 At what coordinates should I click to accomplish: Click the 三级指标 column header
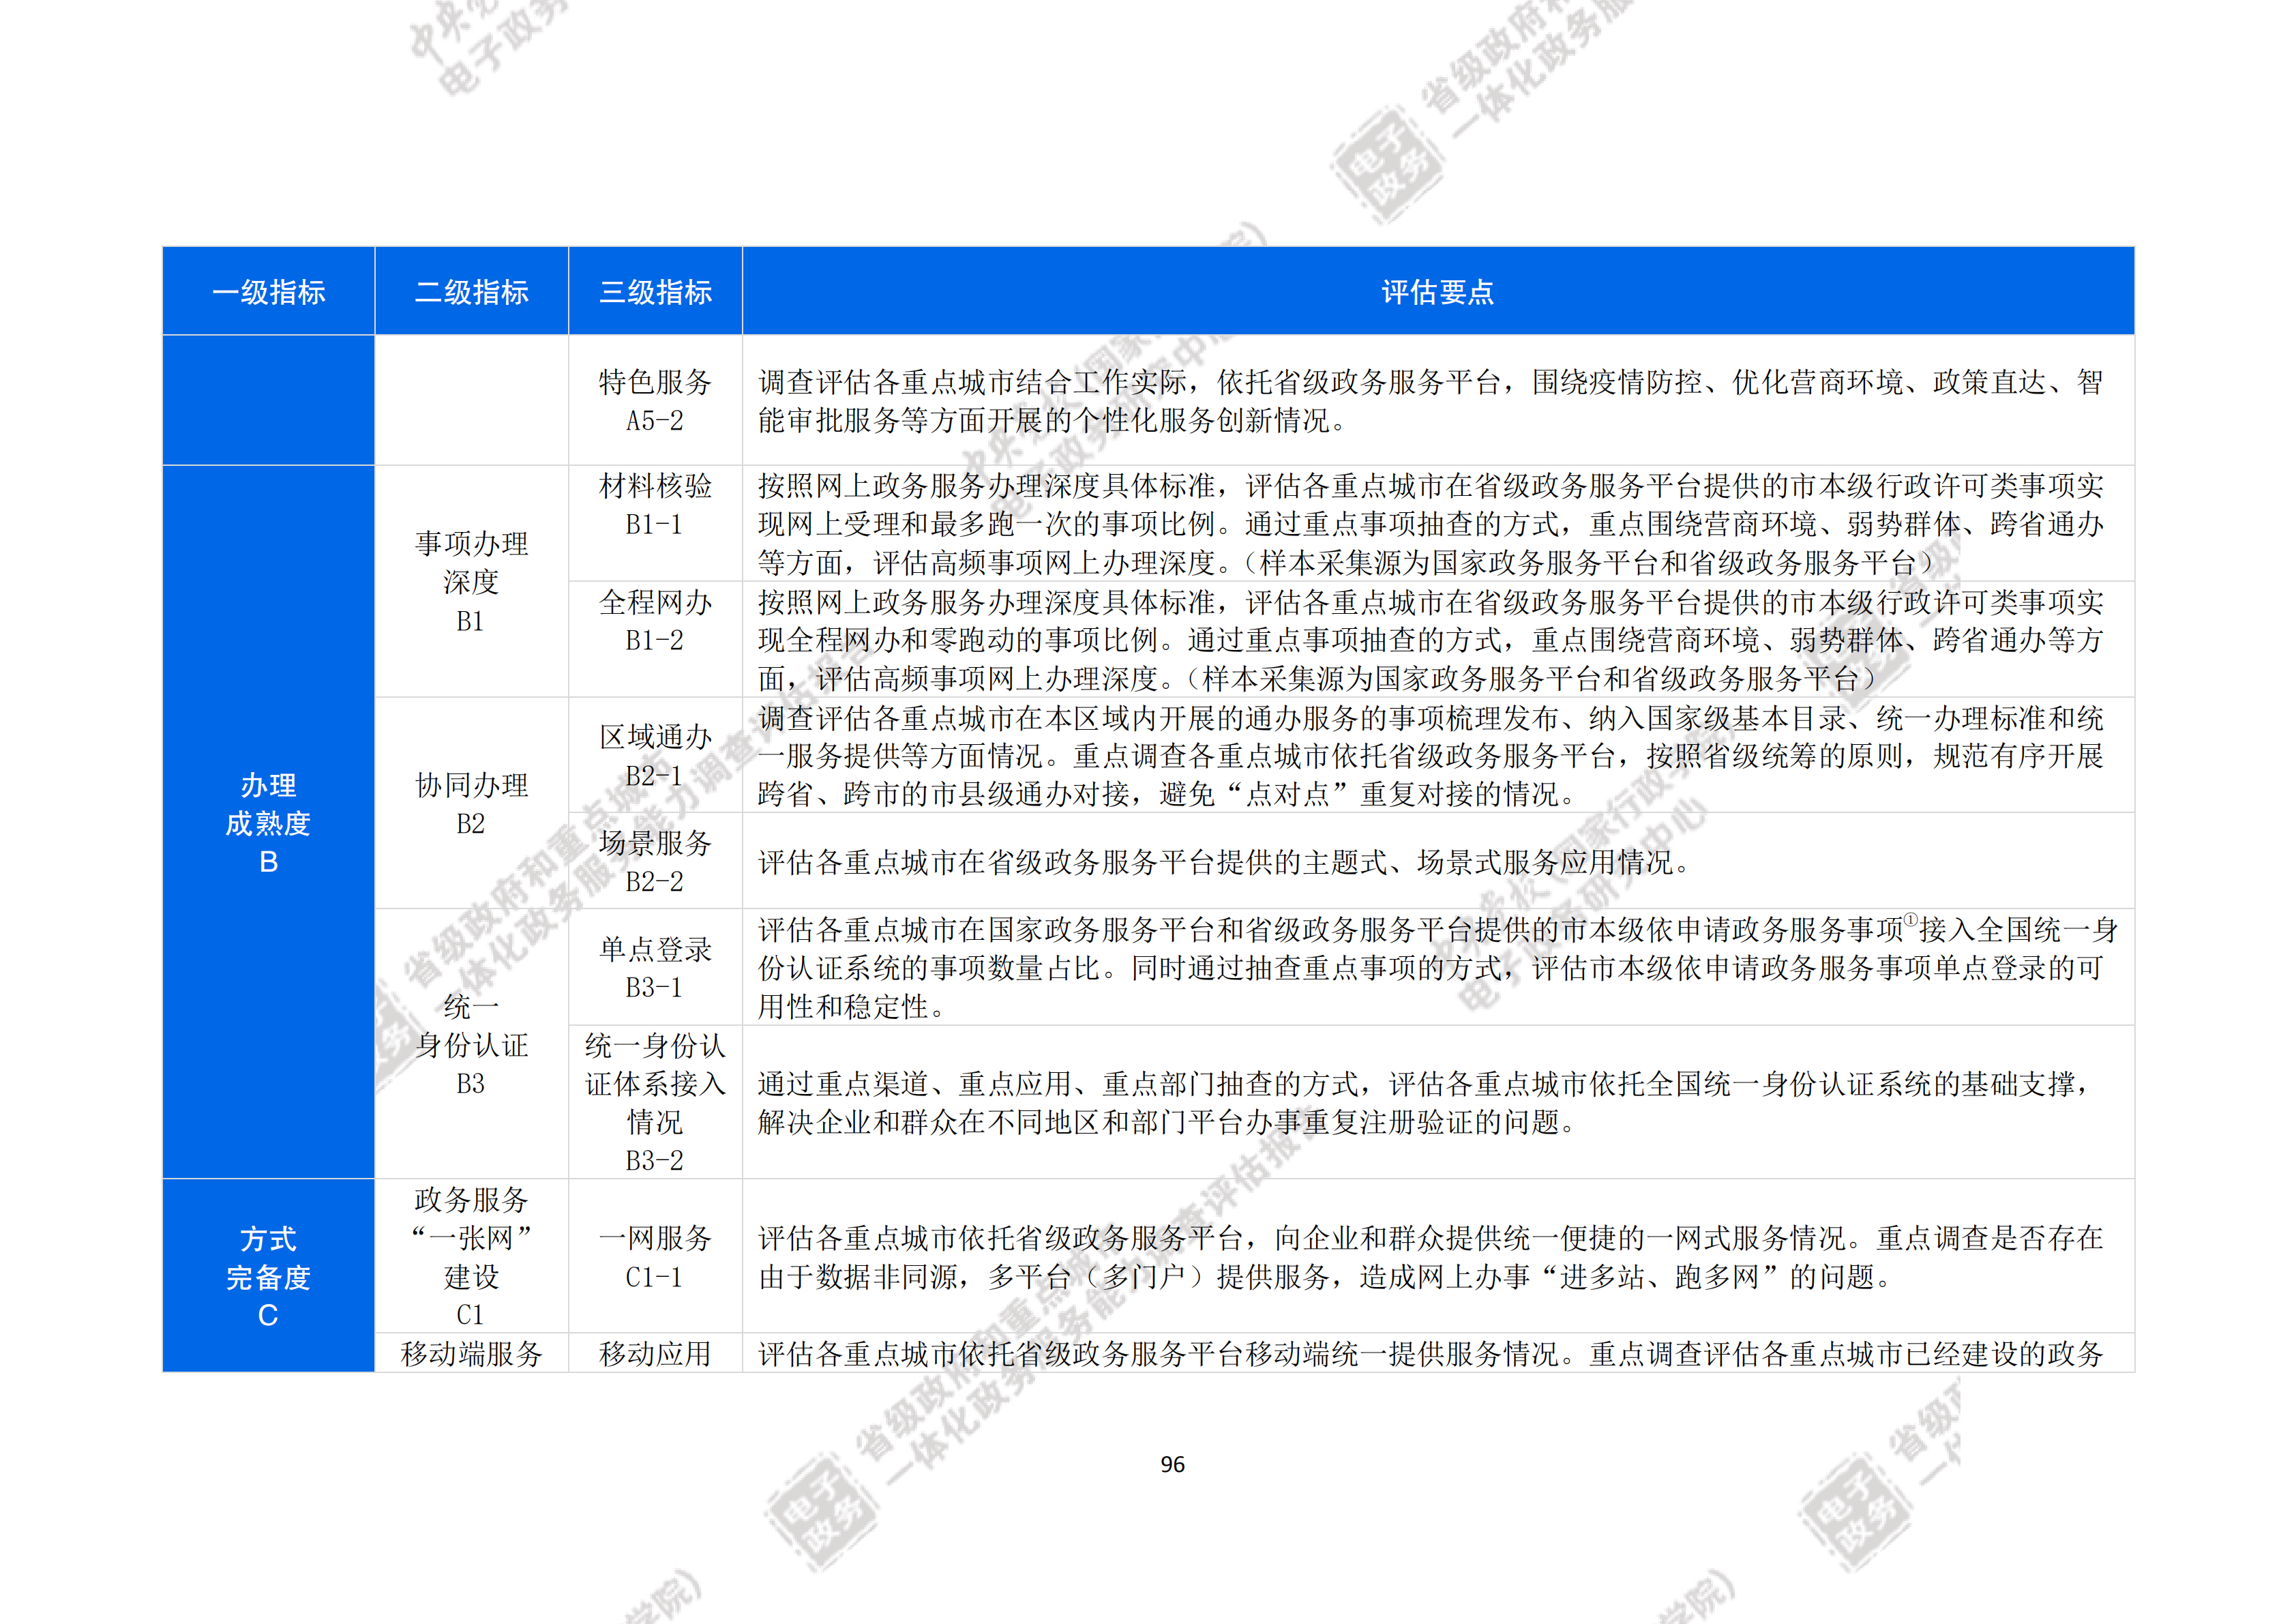[655, 292]
